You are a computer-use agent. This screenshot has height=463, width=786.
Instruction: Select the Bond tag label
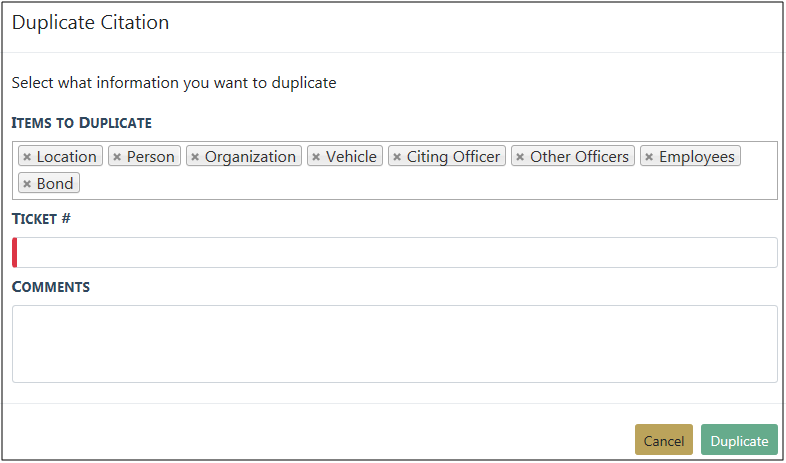pyautogui.click(x=55, y=184)
